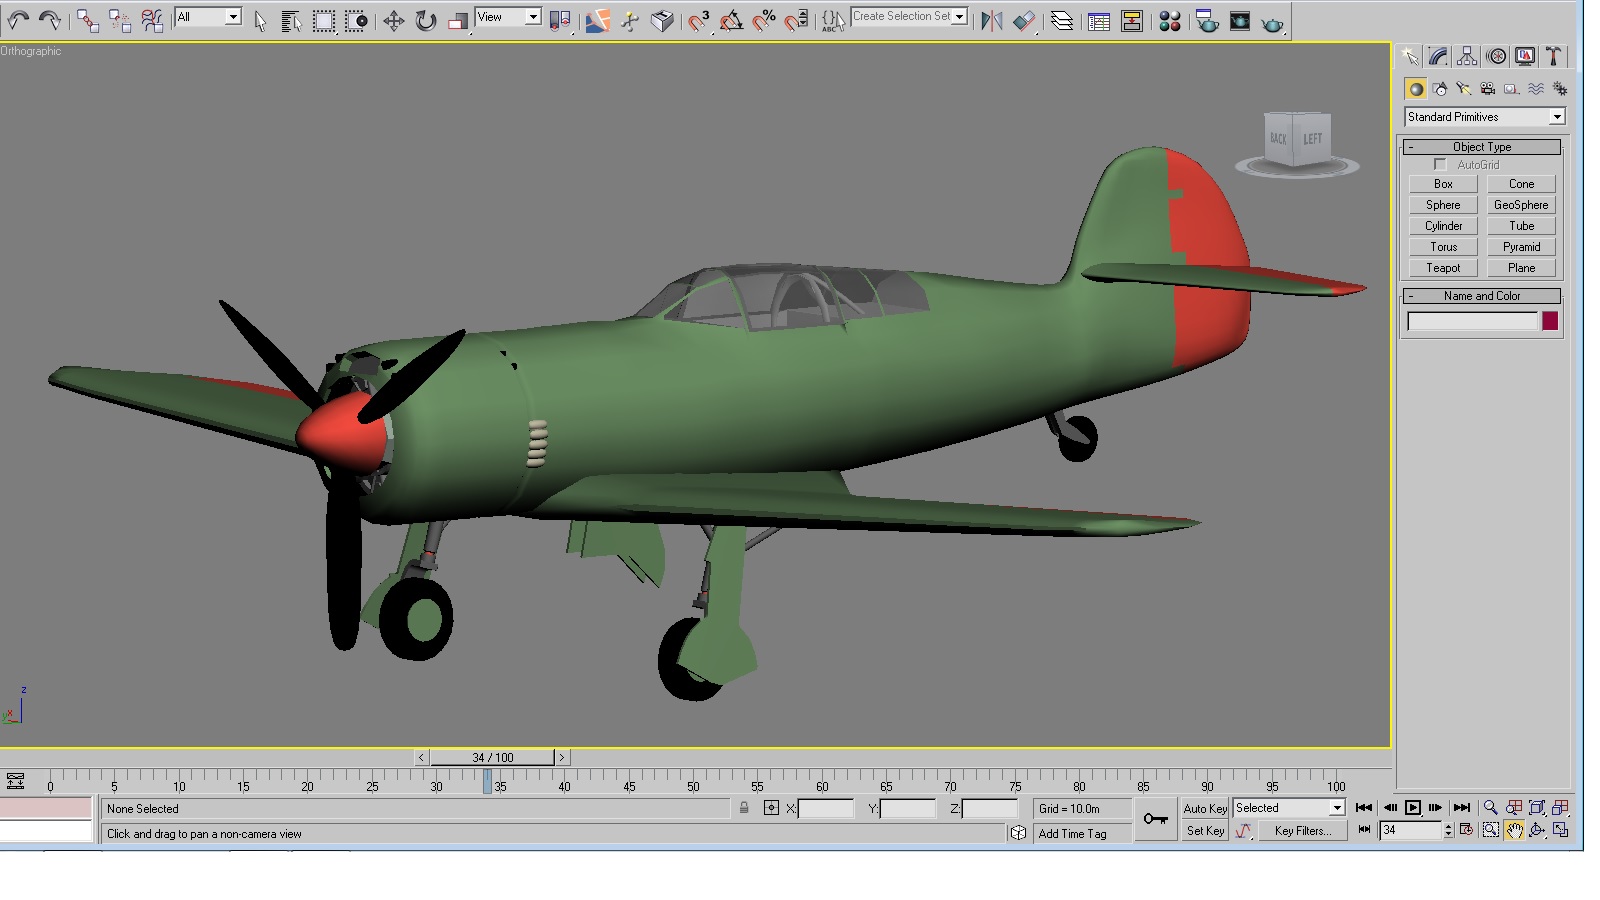1600x900 pixels.
Task: Create a Teapot primitive button
Action: (1443, 268)
